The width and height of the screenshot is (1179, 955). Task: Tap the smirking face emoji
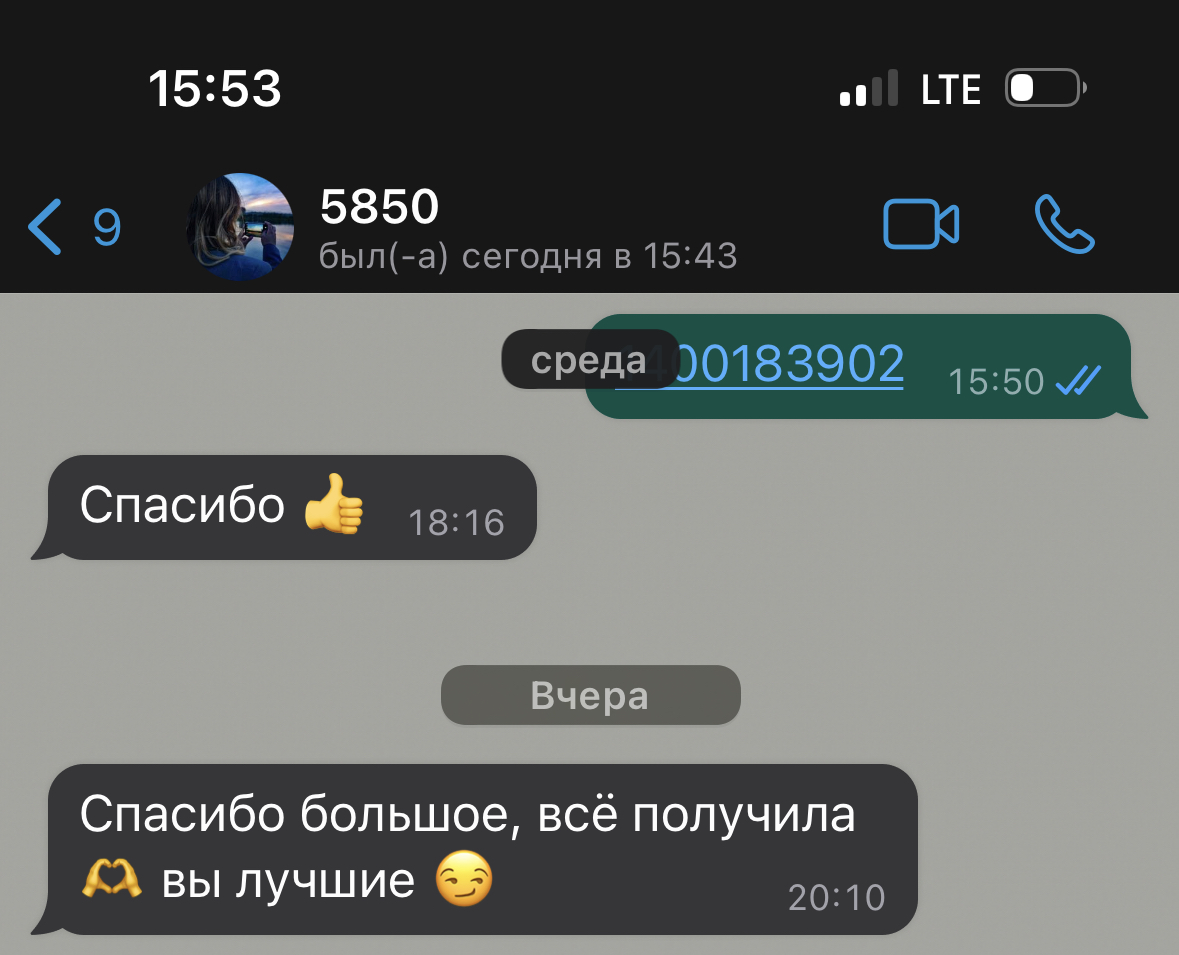point(465,878)
